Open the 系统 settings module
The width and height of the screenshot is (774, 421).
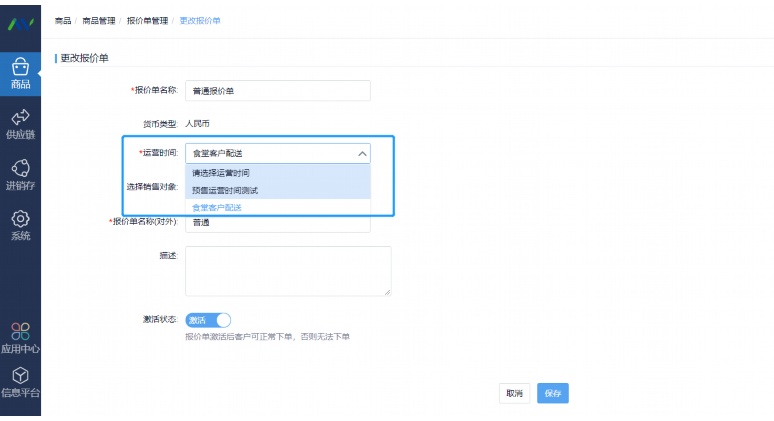pyautogui.click(x=20, y=226)
